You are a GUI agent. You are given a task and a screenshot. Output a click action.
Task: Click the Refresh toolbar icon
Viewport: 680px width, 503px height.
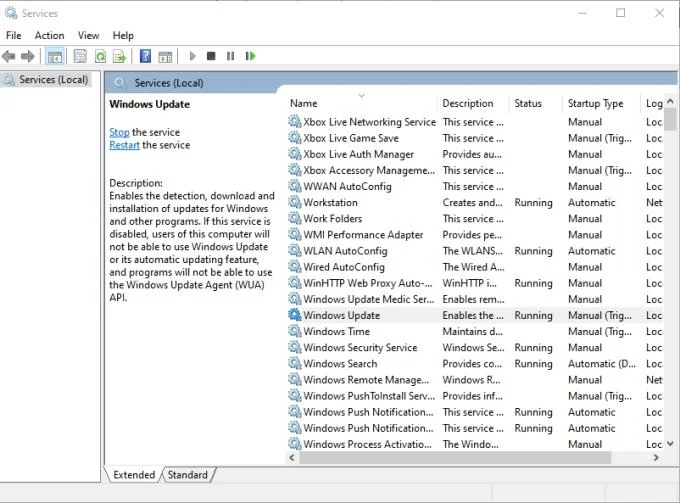click(x=100, y=56)
